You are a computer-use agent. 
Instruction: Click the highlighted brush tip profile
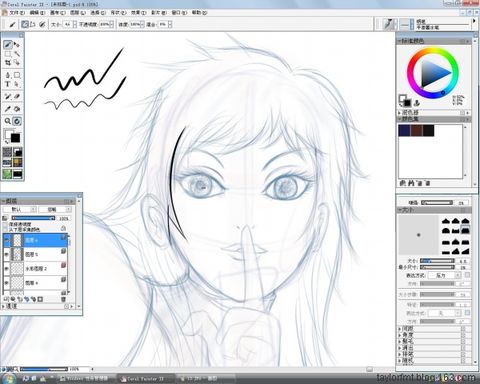coord(465,230)
